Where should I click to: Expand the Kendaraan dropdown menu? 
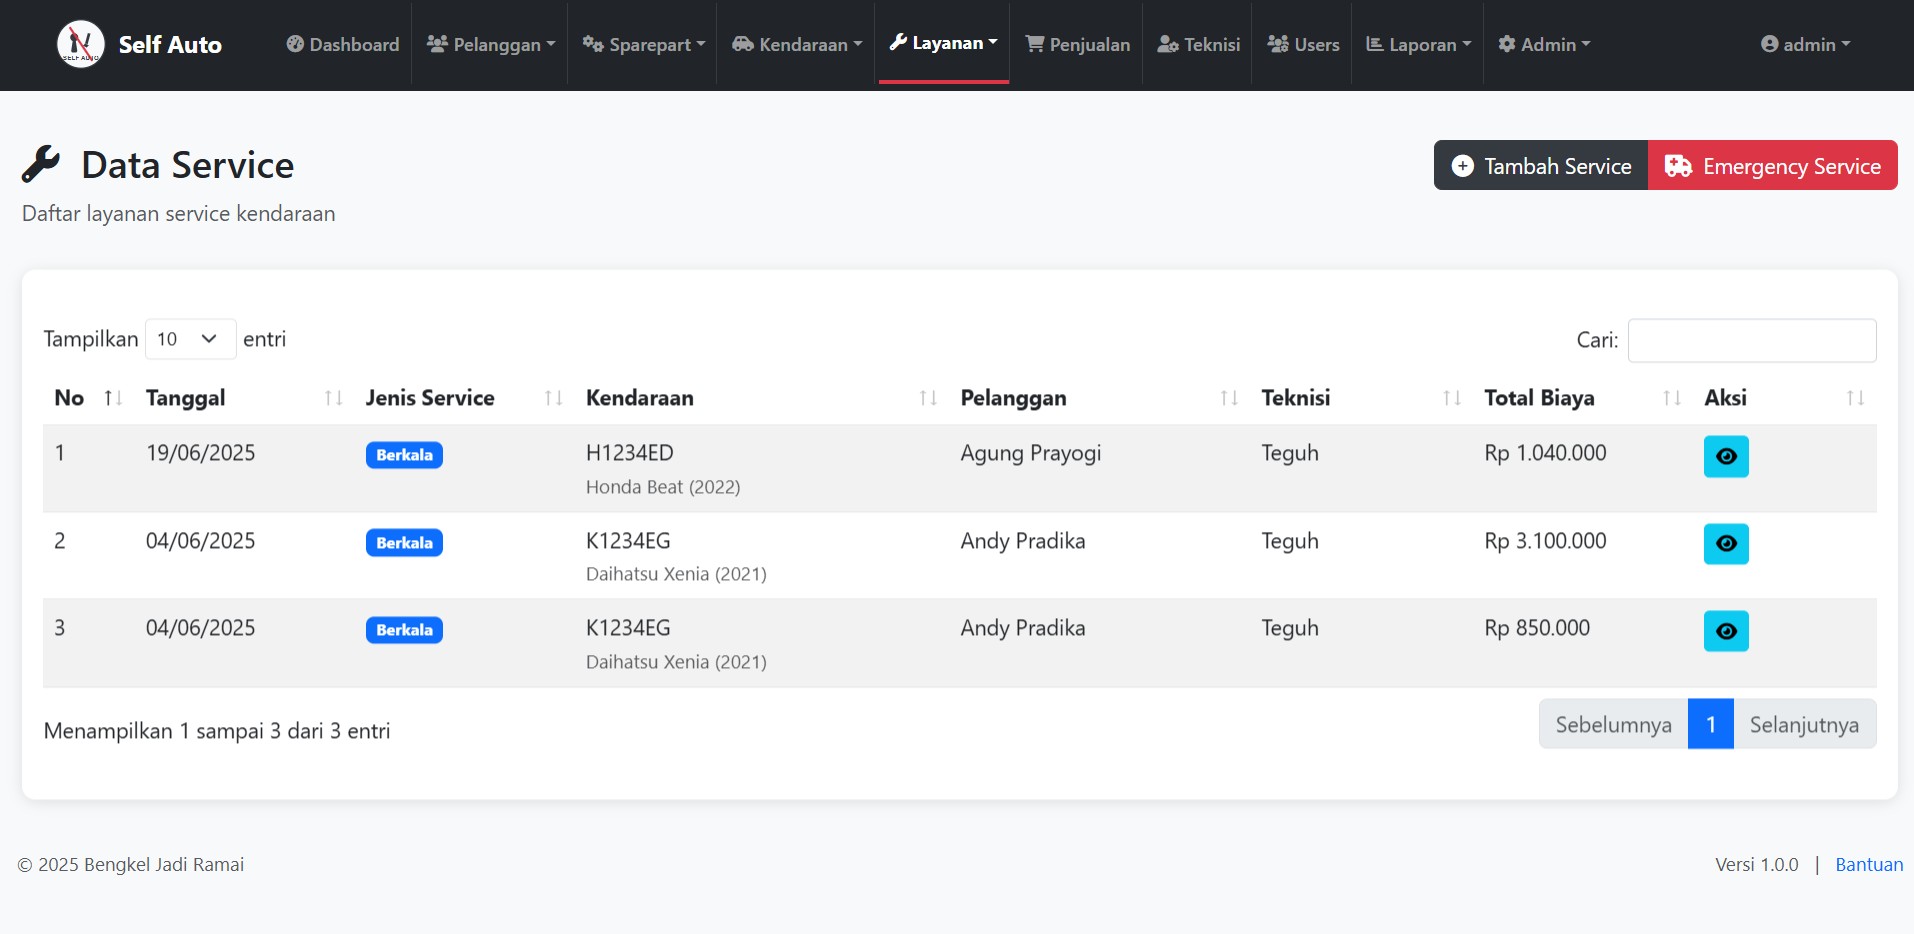pos(796,44)
